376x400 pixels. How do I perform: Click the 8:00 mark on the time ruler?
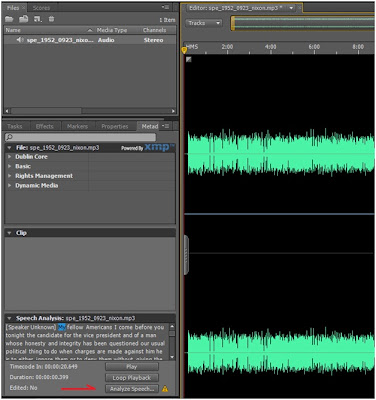(x=358, y=47)
